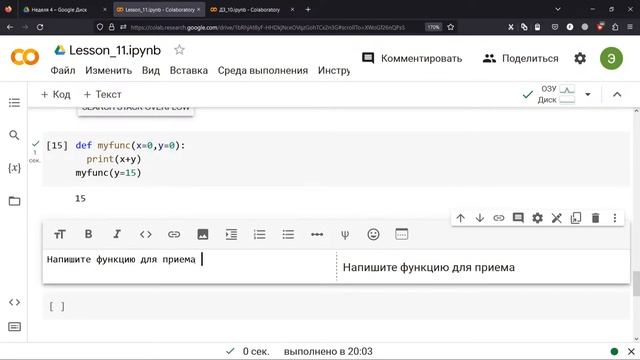Viewport: 640px width, 360px height.
Task: Click the markdown editor text area
Action: tap(189, 265)
